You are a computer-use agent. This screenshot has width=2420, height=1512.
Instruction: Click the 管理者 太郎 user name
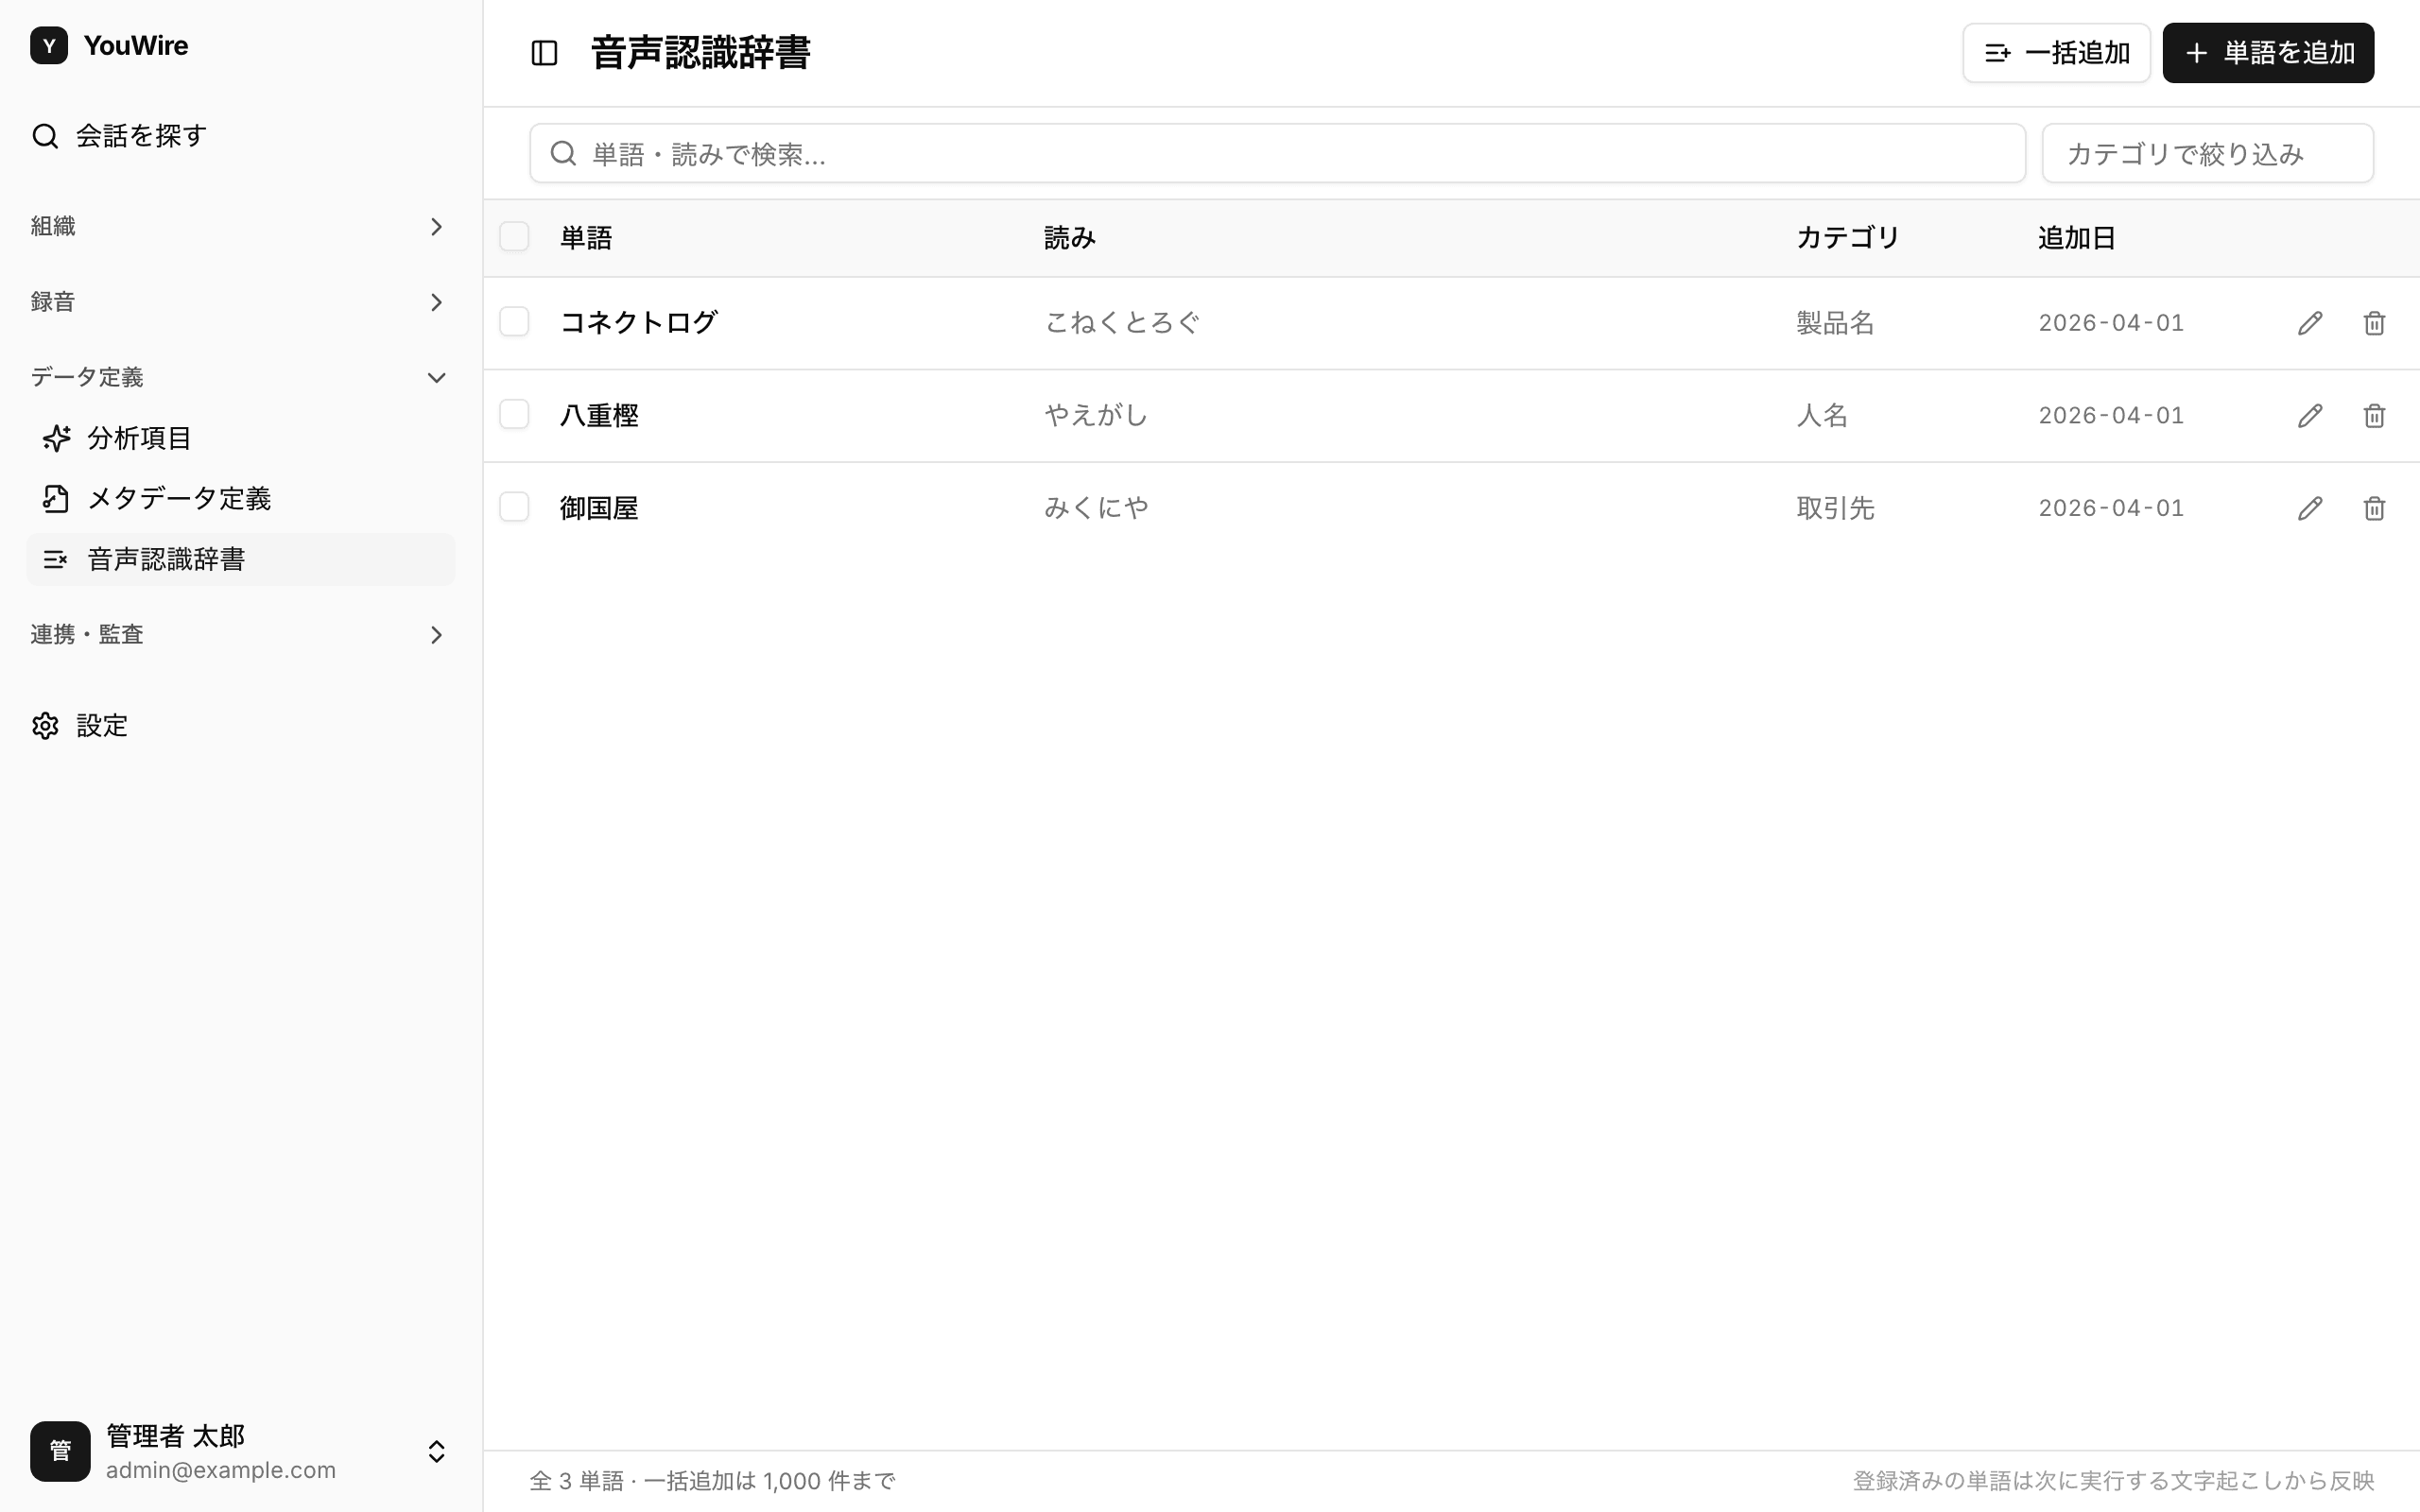point(175,1436)
